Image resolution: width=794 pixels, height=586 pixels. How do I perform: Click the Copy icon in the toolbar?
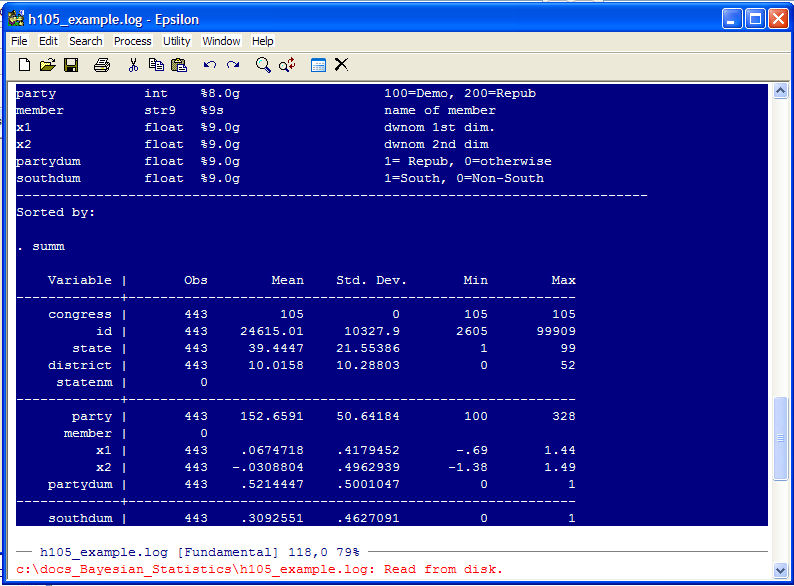point(156,65)
